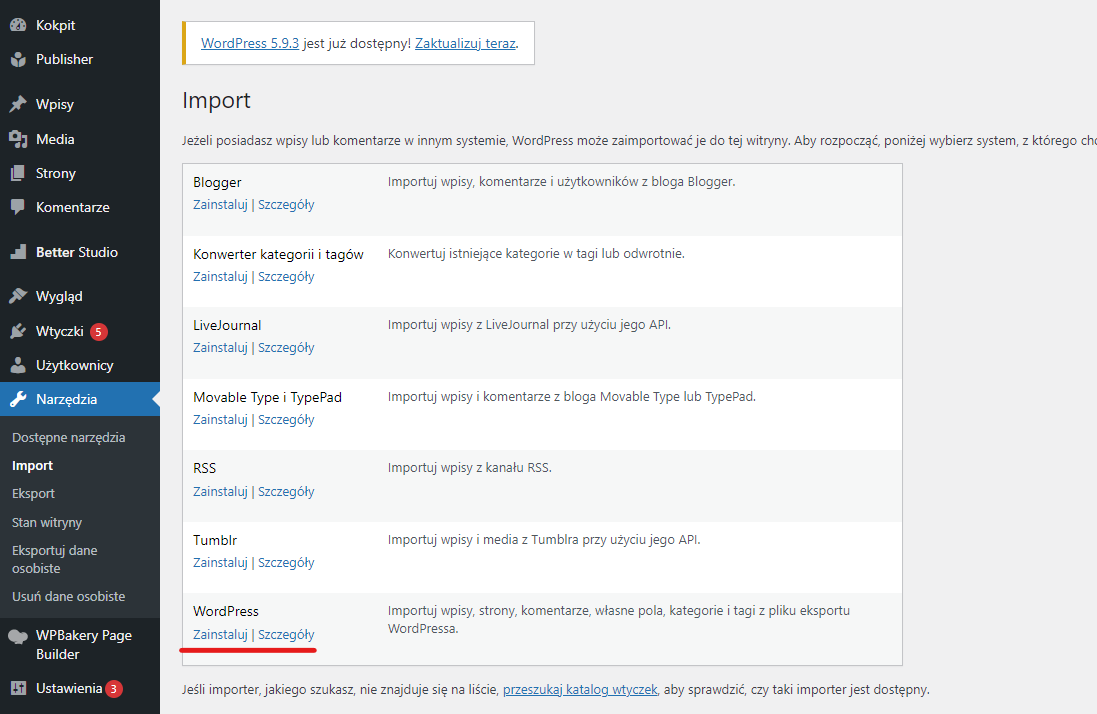This screenshot has width=1097, height=714.
Task: Open the Eksport submenu item
Action: point(33,493)
